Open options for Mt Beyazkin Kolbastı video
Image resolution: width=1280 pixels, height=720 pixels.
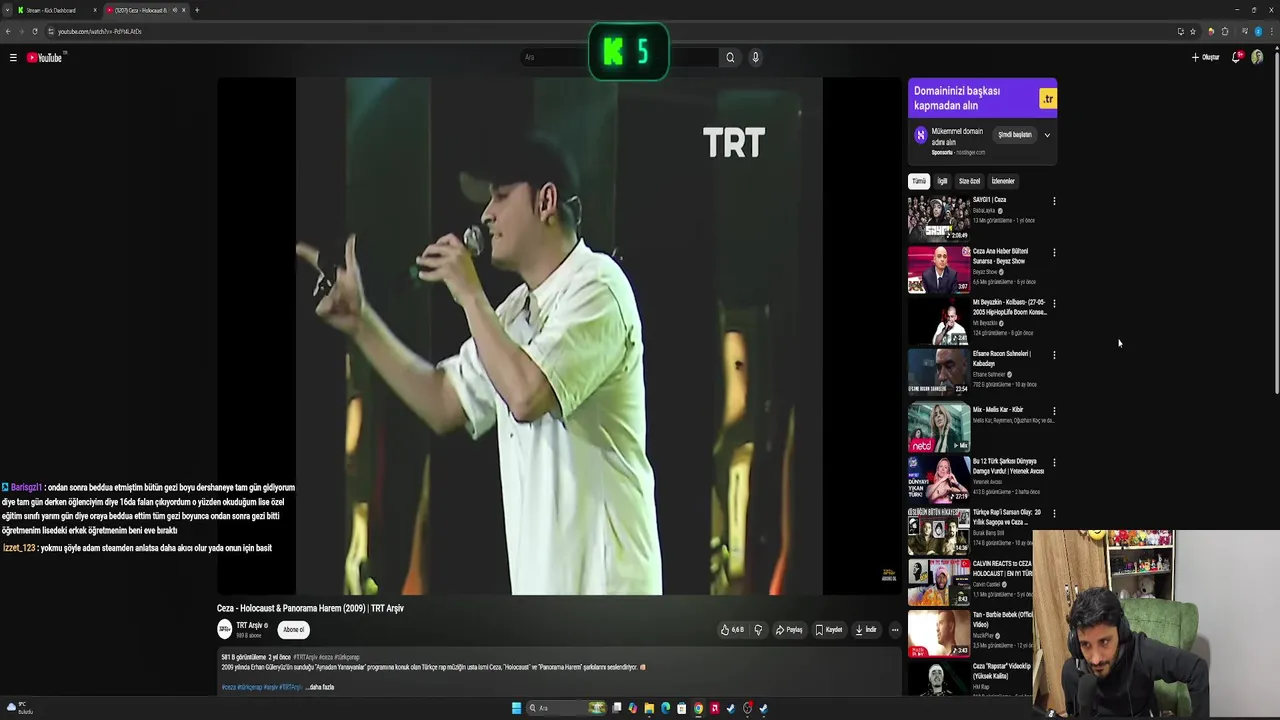1054,303
